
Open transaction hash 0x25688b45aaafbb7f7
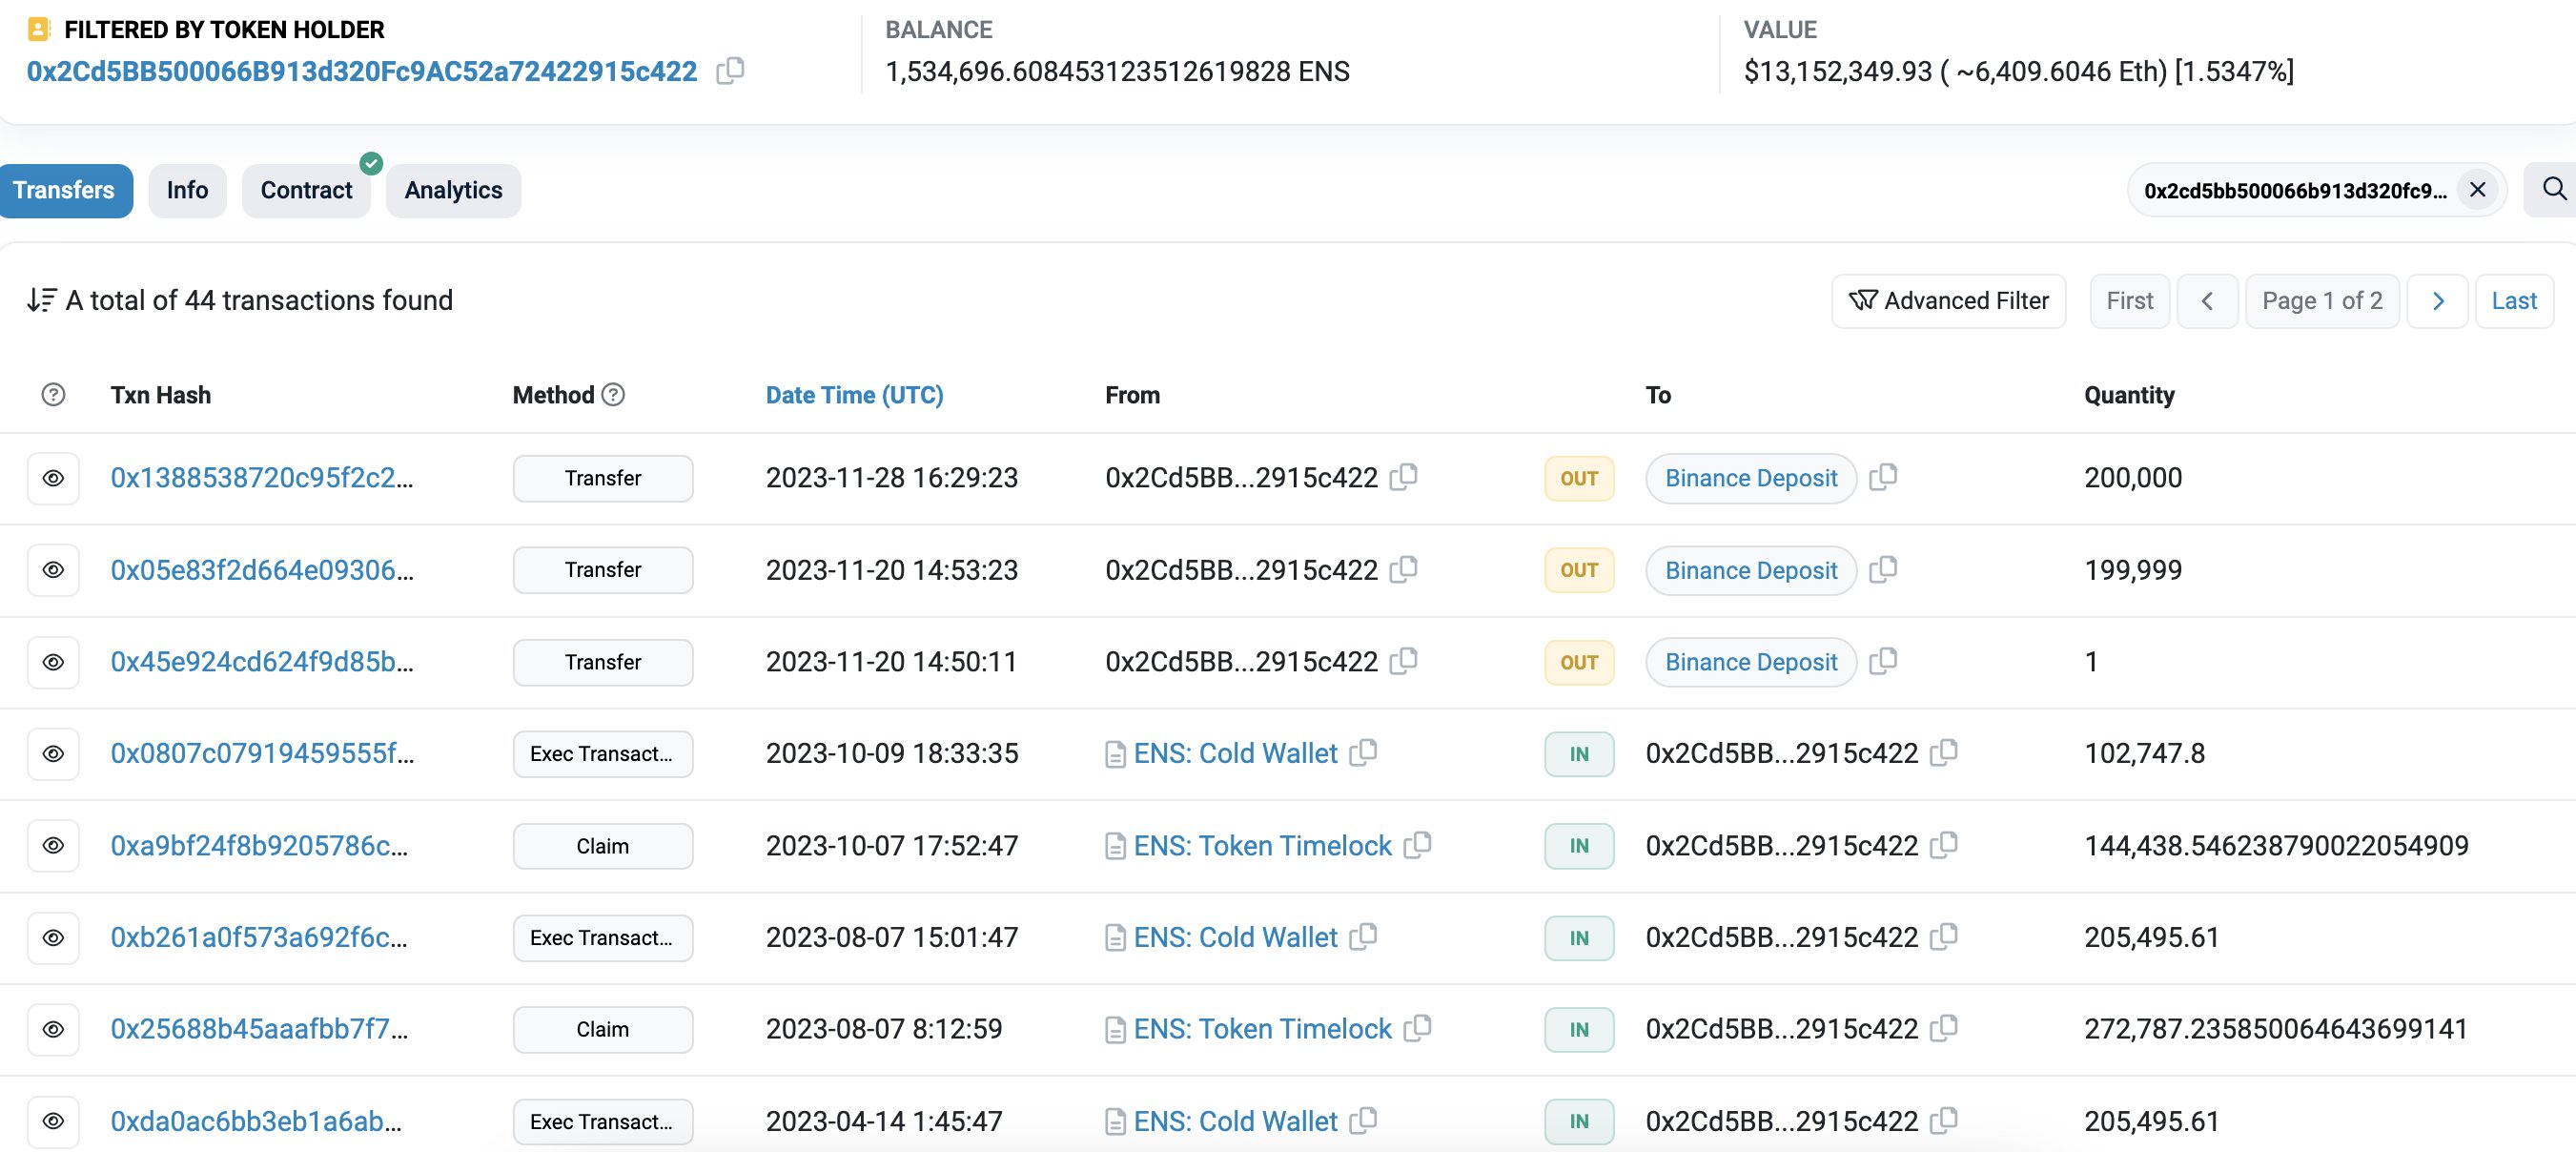[x=259, y=1029]
